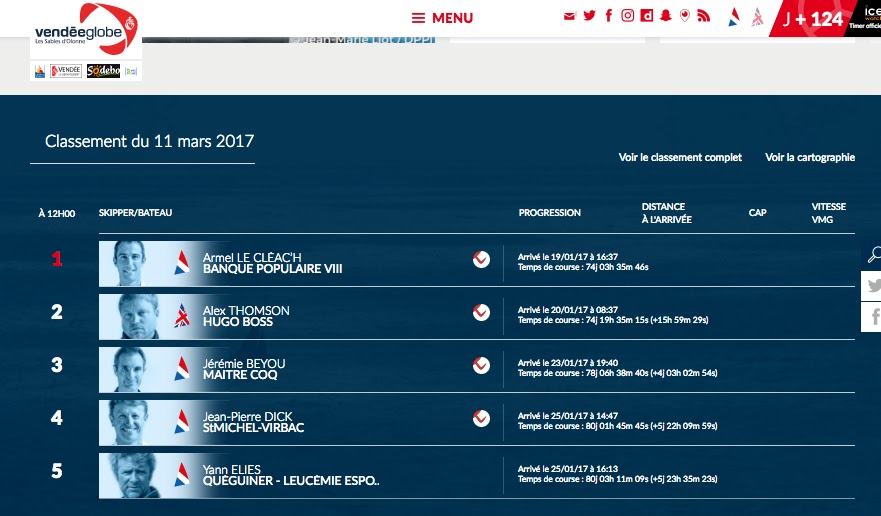Click the Ice Watch official timer logo

pyautogui.click(x=865, y=17)
